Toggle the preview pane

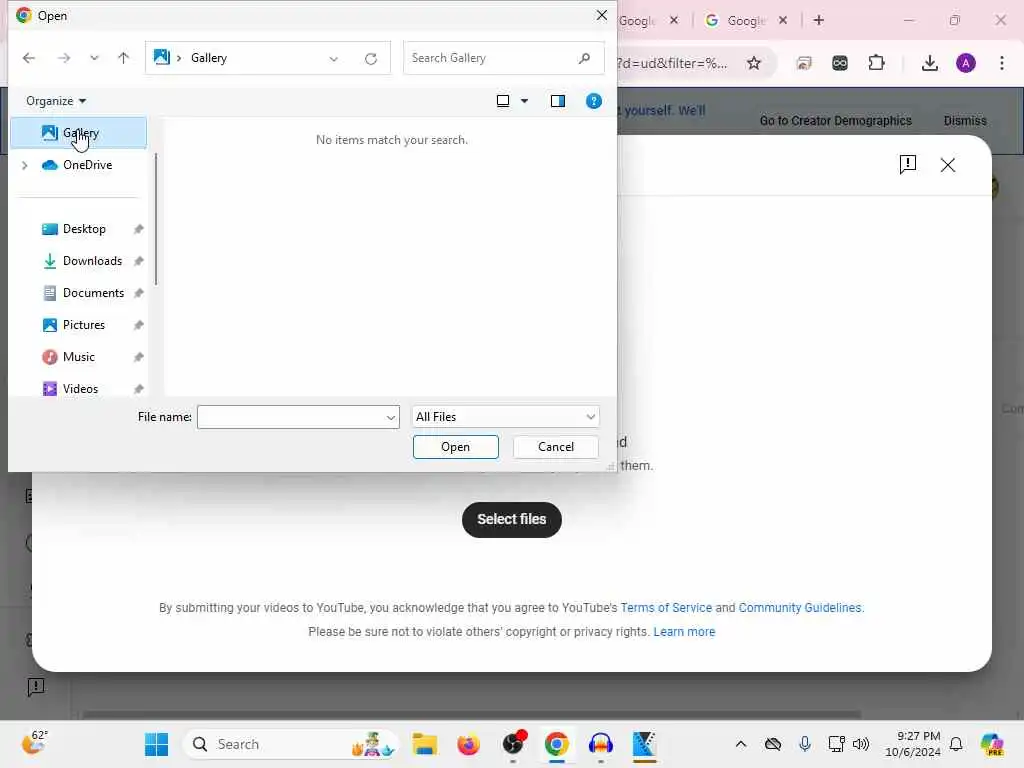[558, 101]
